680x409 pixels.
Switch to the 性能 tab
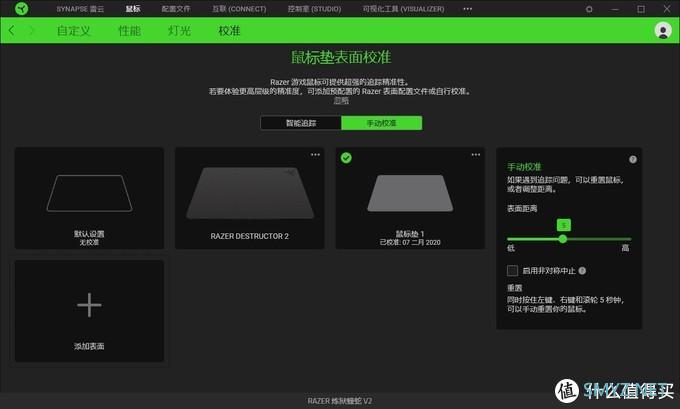(129, 31)
